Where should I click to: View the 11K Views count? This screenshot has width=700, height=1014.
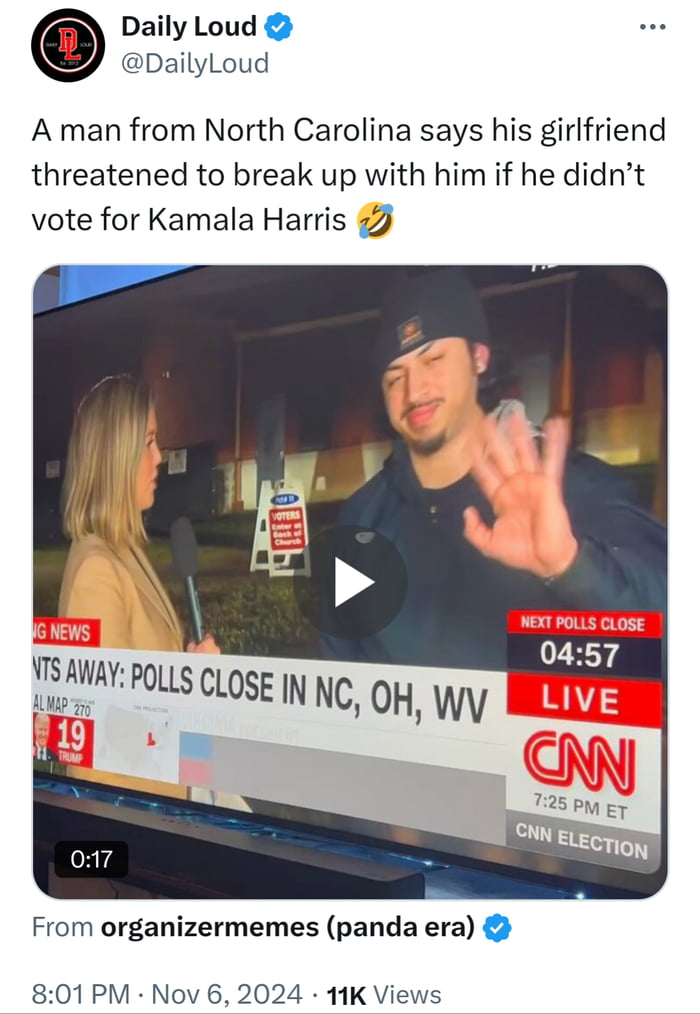click(x=384, y=995)
